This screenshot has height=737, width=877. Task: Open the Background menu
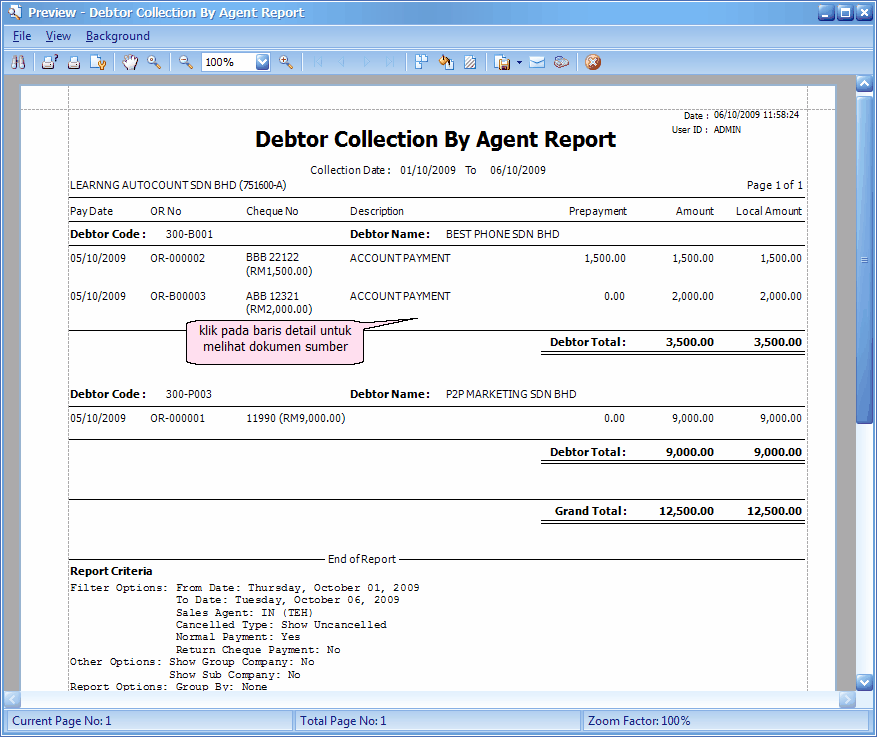117,35
